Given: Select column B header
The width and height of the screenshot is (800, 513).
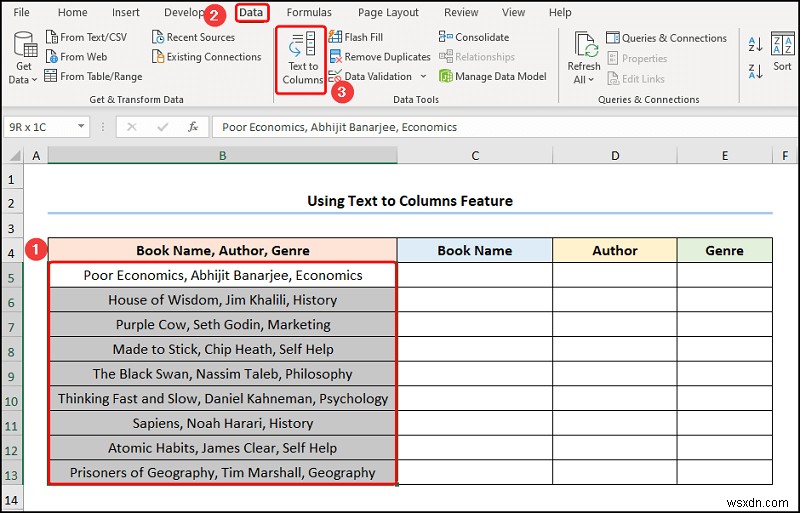Looking at the screenshot, I should pos(222,155).
